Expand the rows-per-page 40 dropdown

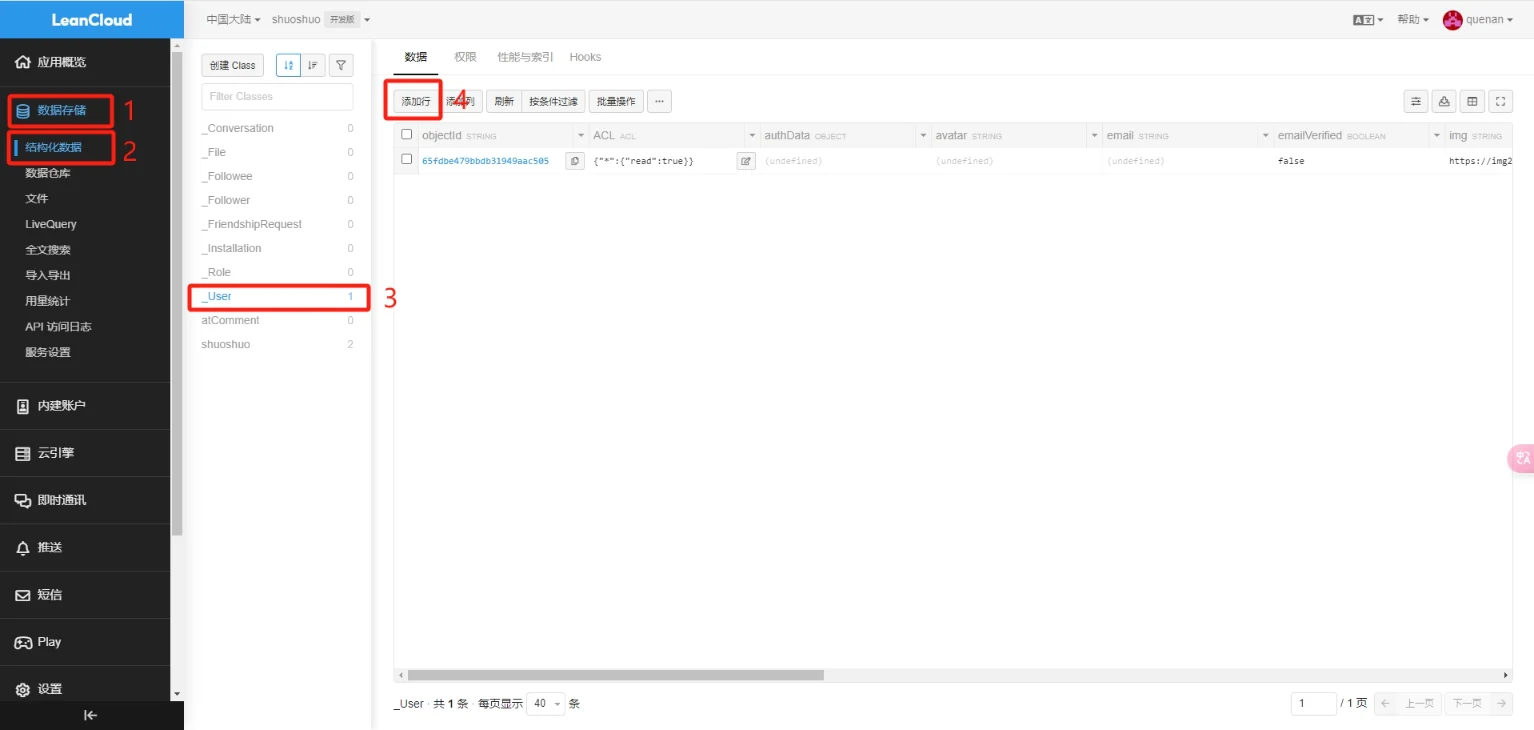point(546,704)
